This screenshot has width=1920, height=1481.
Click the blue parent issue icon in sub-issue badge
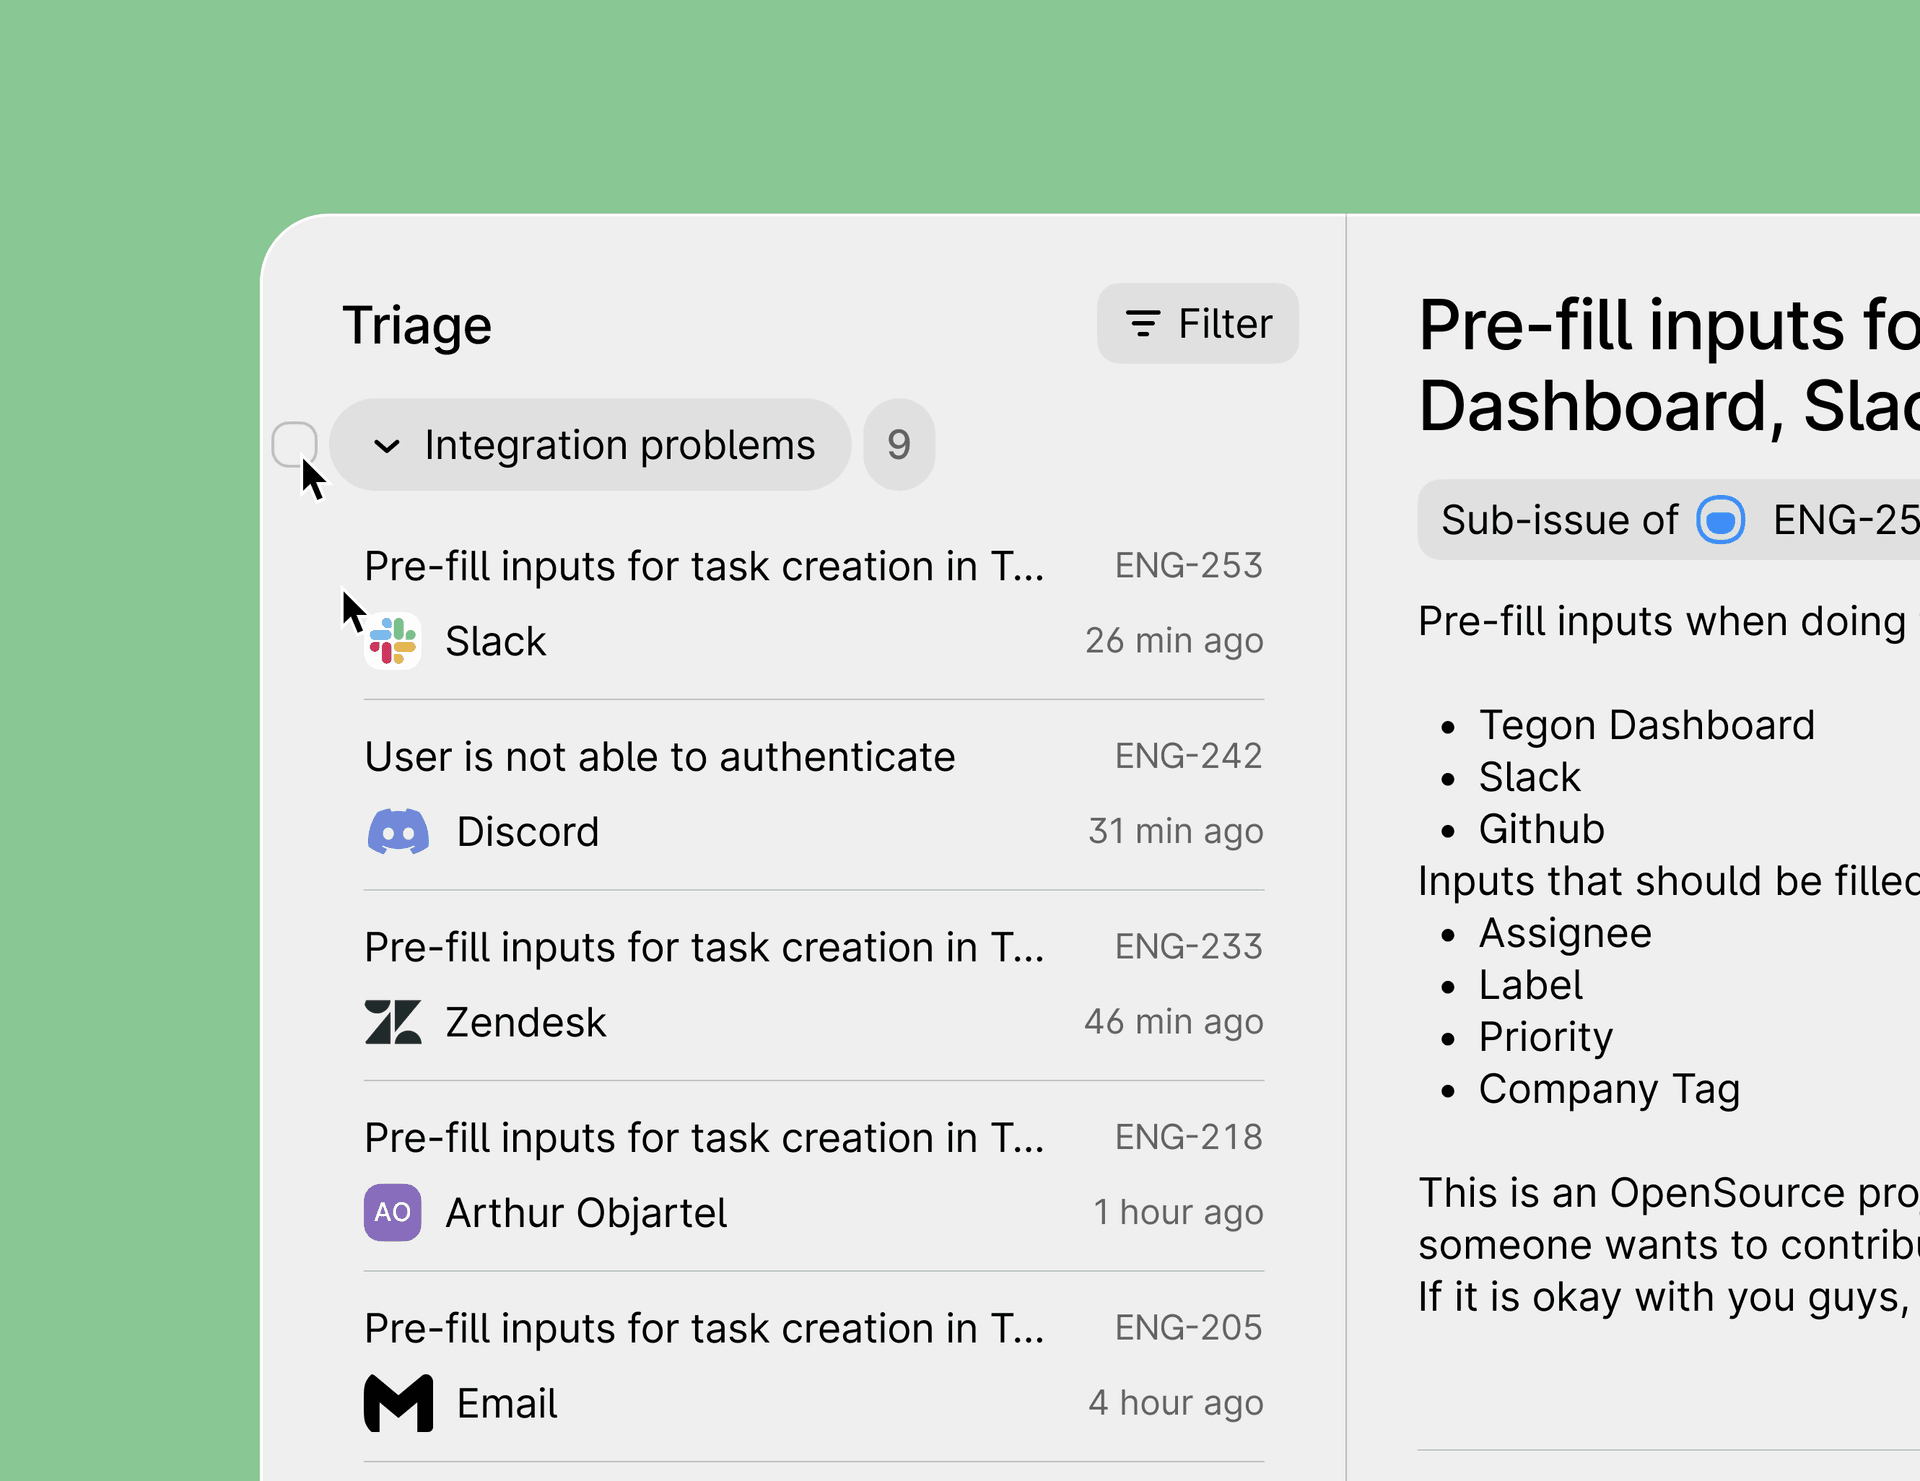pos(1722,520)
